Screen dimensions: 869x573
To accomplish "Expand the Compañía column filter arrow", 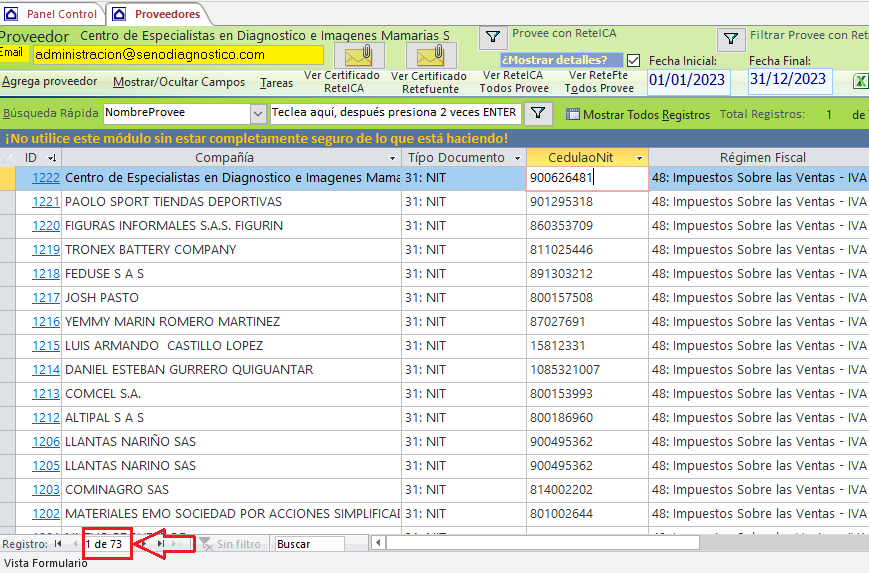I will point(392,158).
